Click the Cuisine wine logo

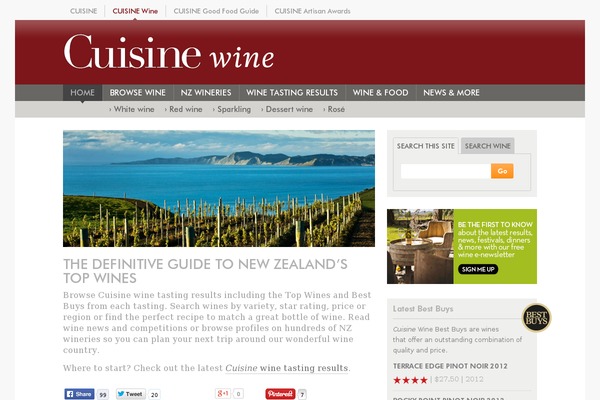pyautogui.click(x=169, y=52)
